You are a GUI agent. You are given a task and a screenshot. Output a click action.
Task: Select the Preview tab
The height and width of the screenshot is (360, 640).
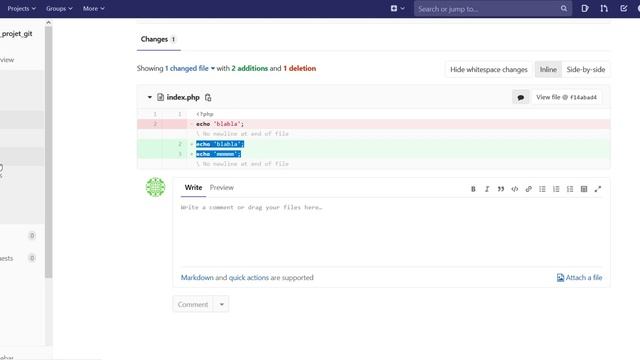click(222, 188)
